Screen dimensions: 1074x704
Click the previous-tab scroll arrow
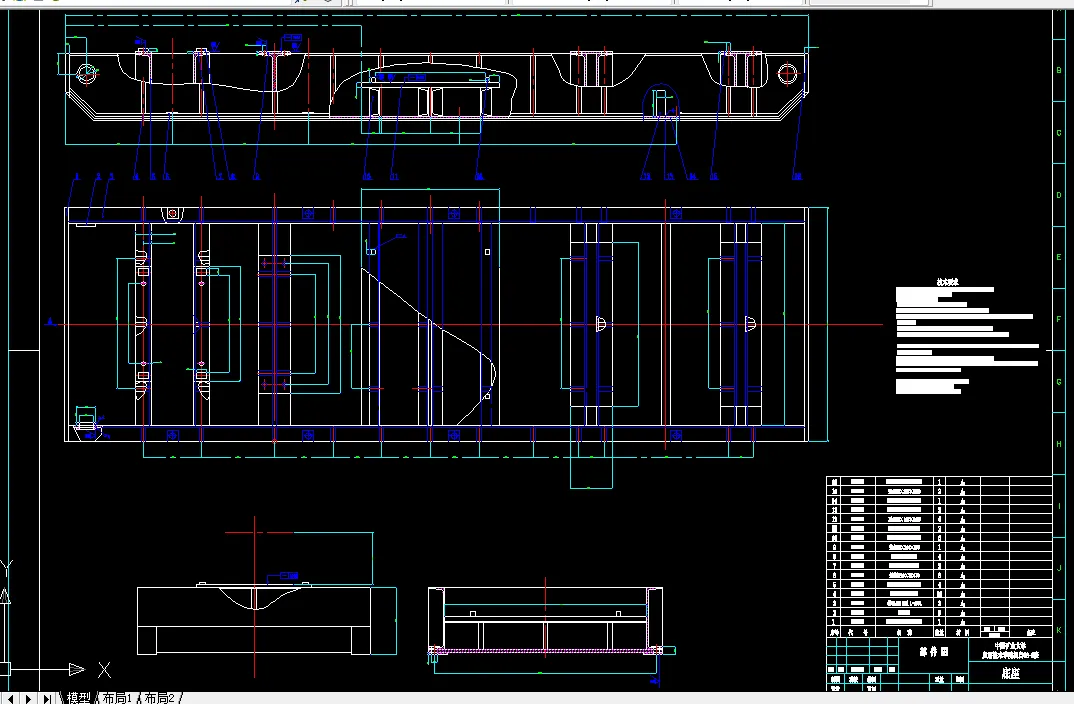[x=10, y=699]
